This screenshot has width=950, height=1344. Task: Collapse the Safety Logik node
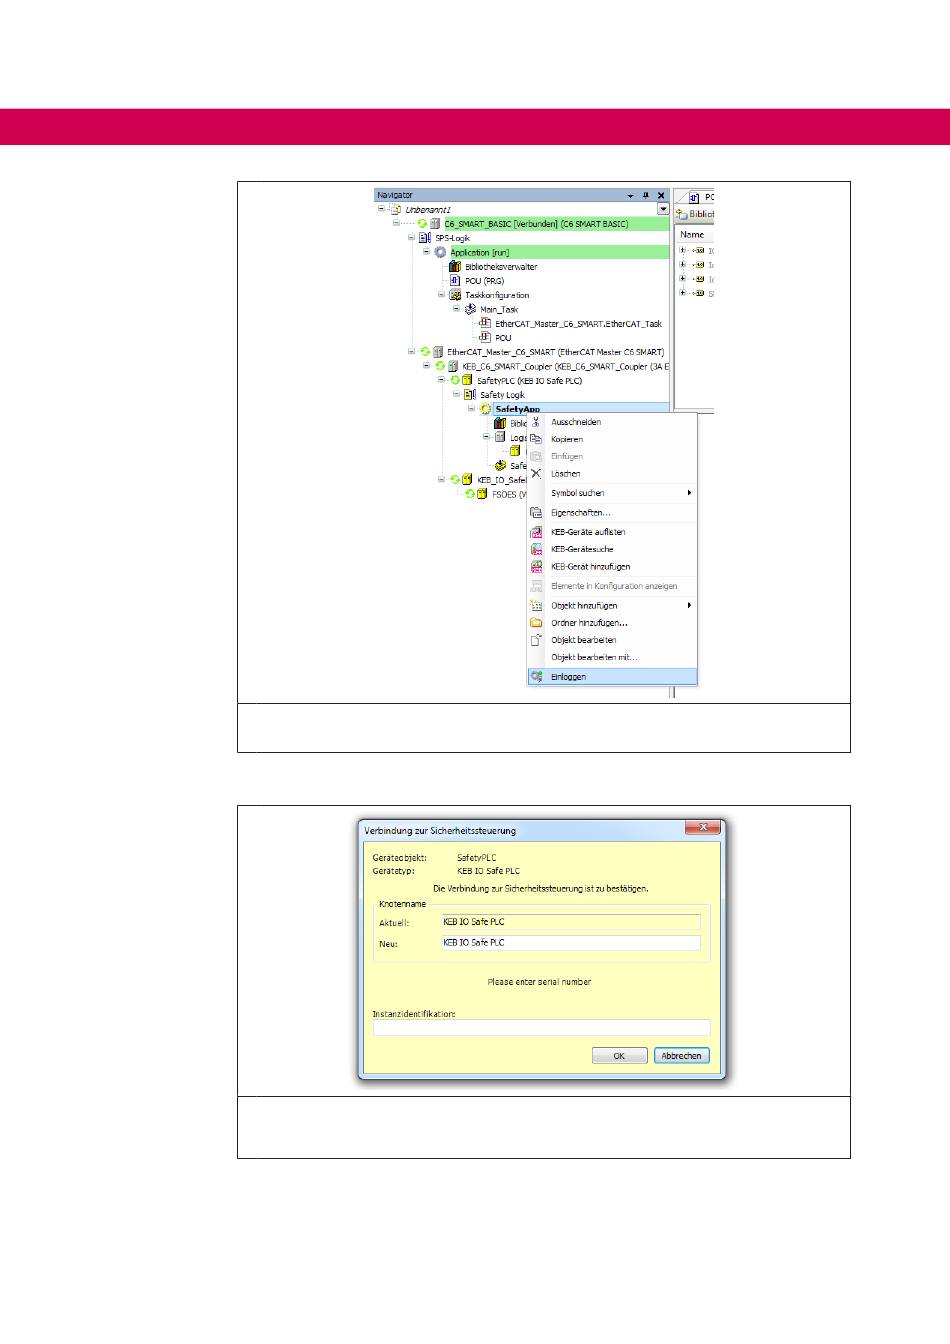pyautogui.click(x=457, y=395)
